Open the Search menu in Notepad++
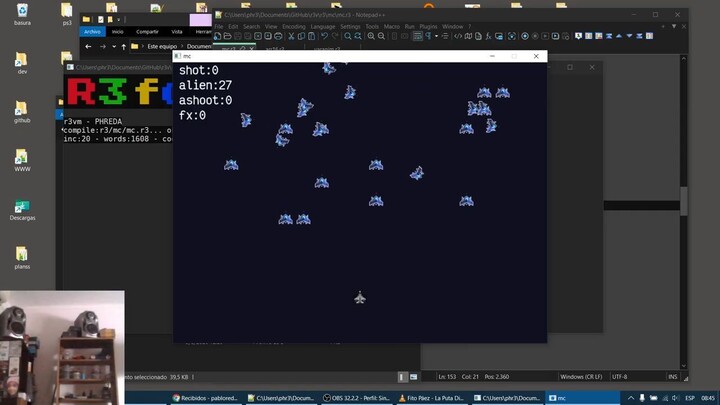This screenshot has width=720, height=405. coord(251,27)
